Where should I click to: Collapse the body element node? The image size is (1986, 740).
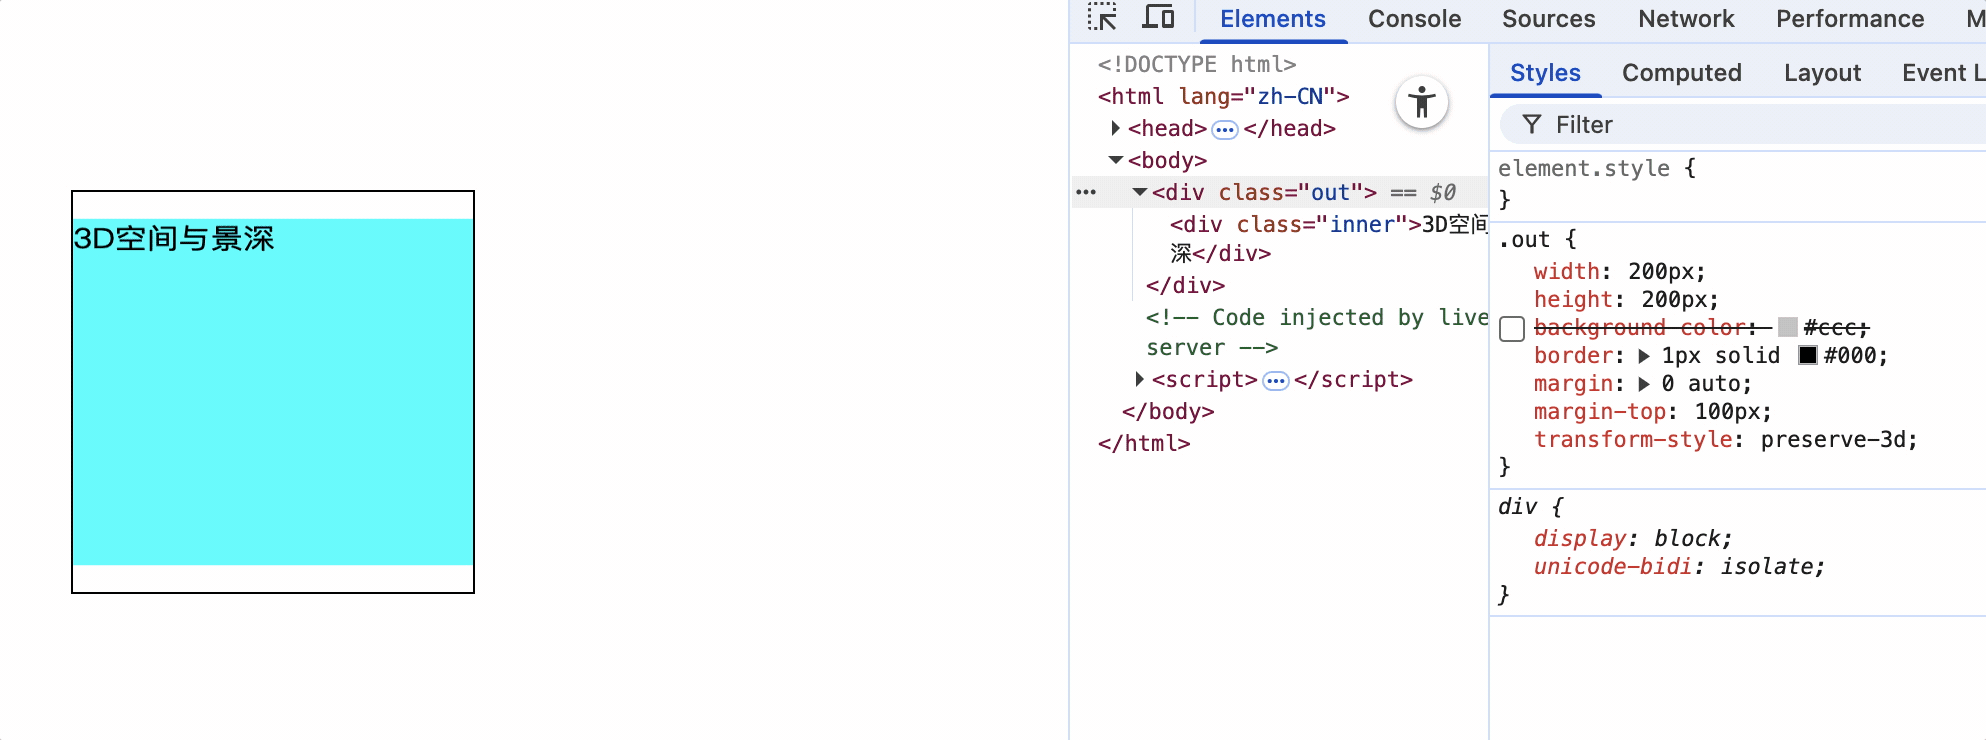click(x=1115, y=160)
